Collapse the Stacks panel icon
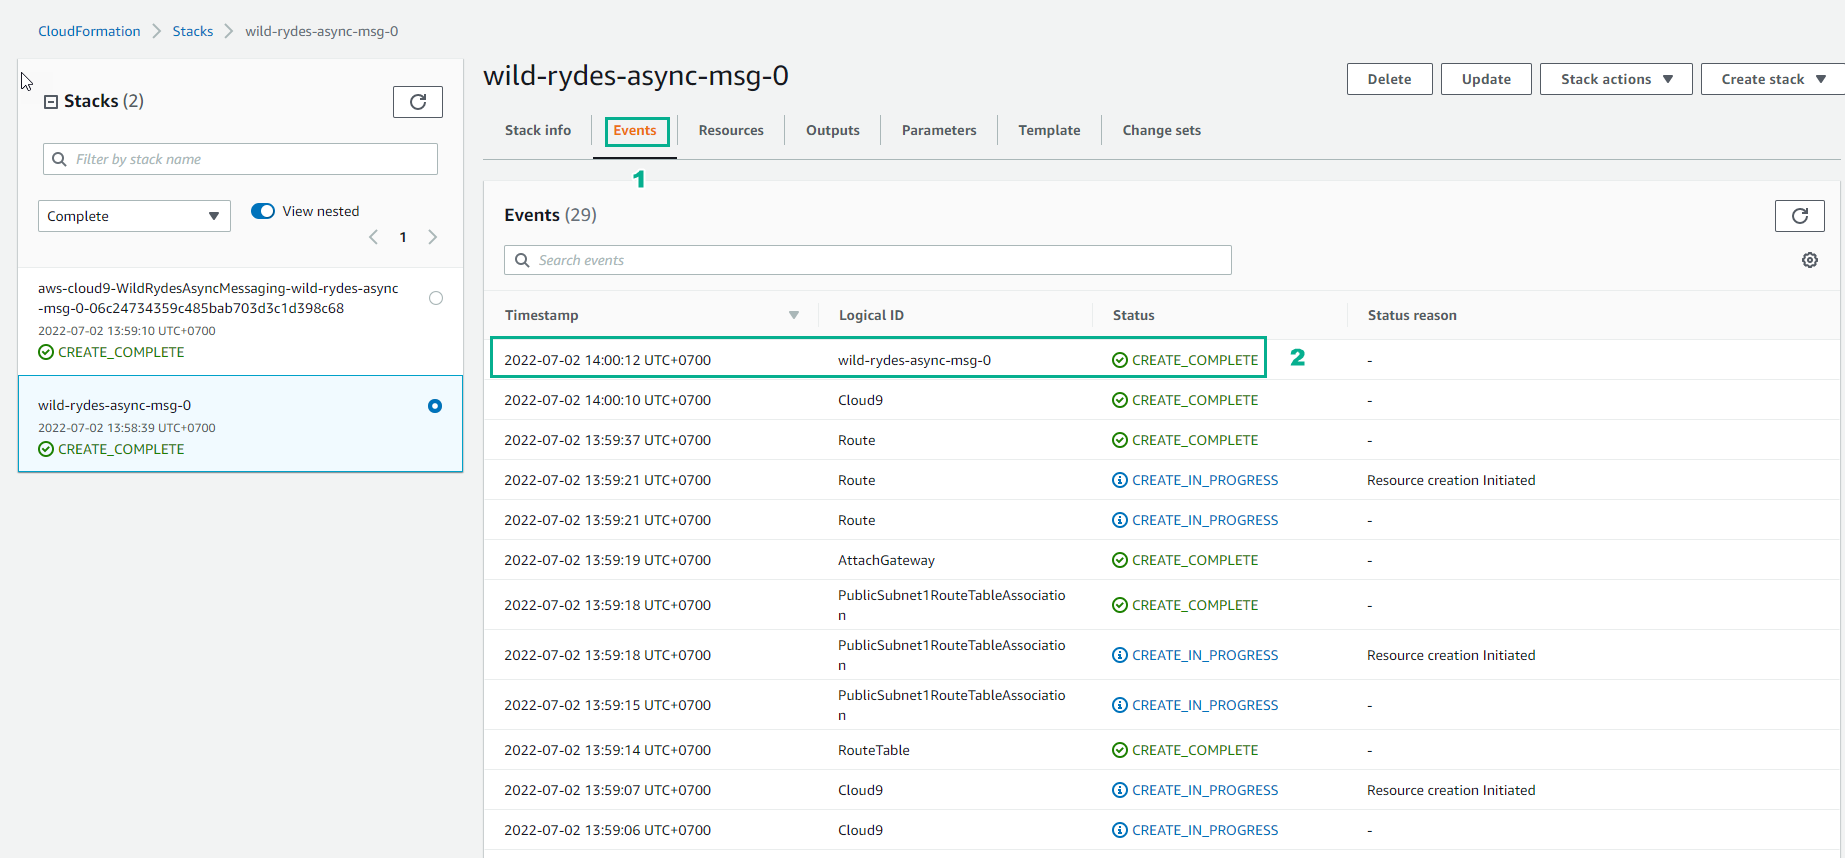 point(51,102)
